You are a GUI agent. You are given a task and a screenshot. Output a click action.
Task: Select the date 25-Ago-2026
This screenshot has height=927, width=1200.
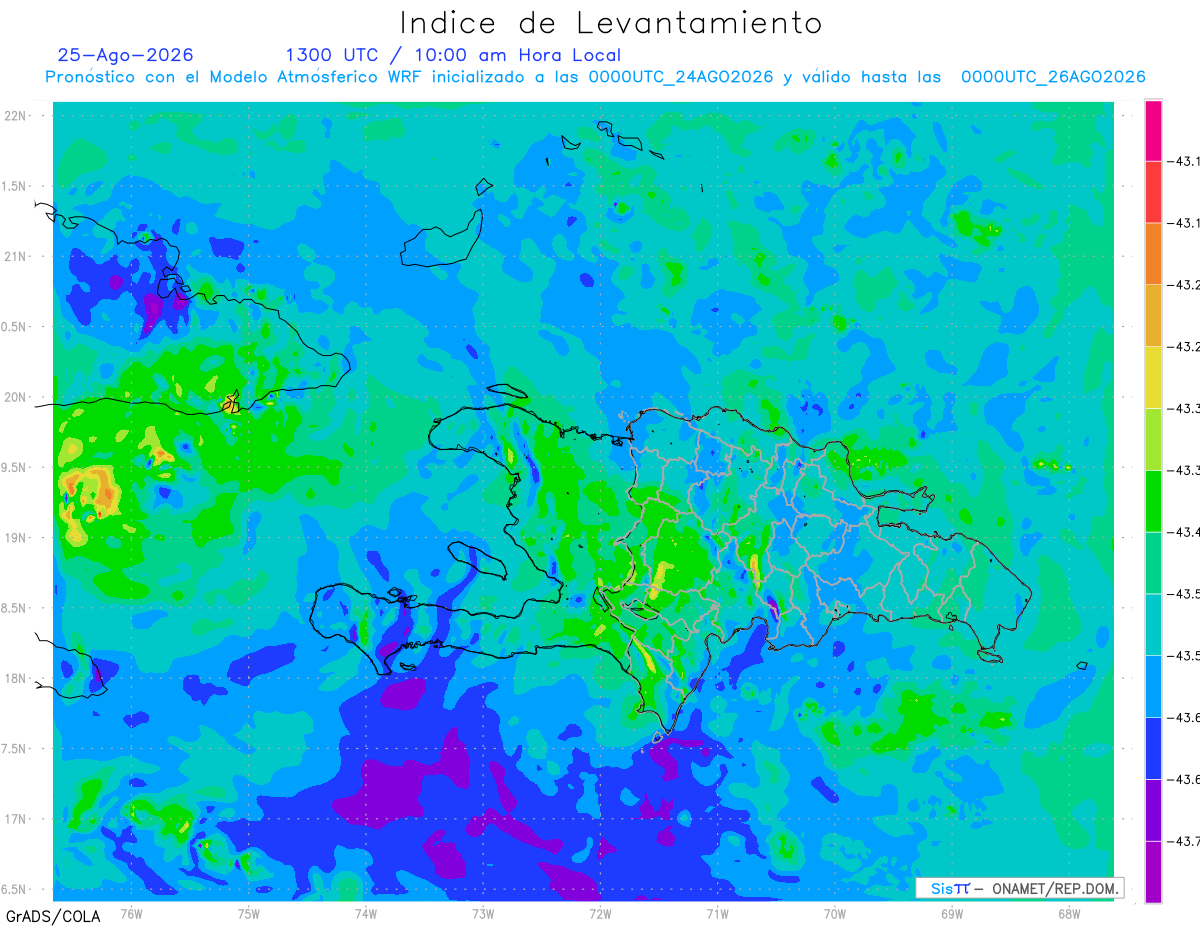coord(126,55)
